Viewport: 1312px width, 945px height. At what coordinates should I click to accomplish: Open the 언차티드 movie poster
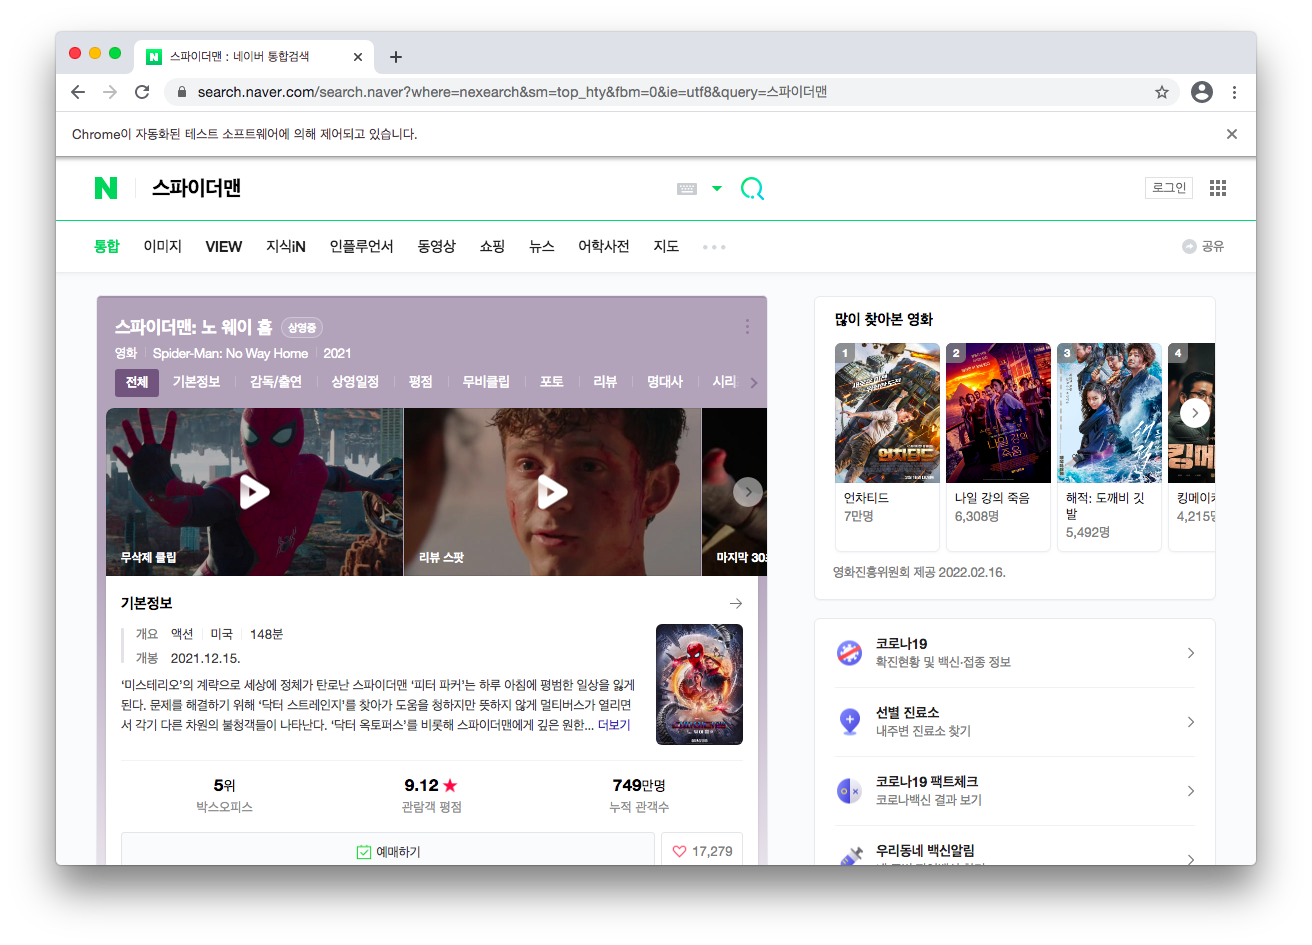(x=888, y=413)
